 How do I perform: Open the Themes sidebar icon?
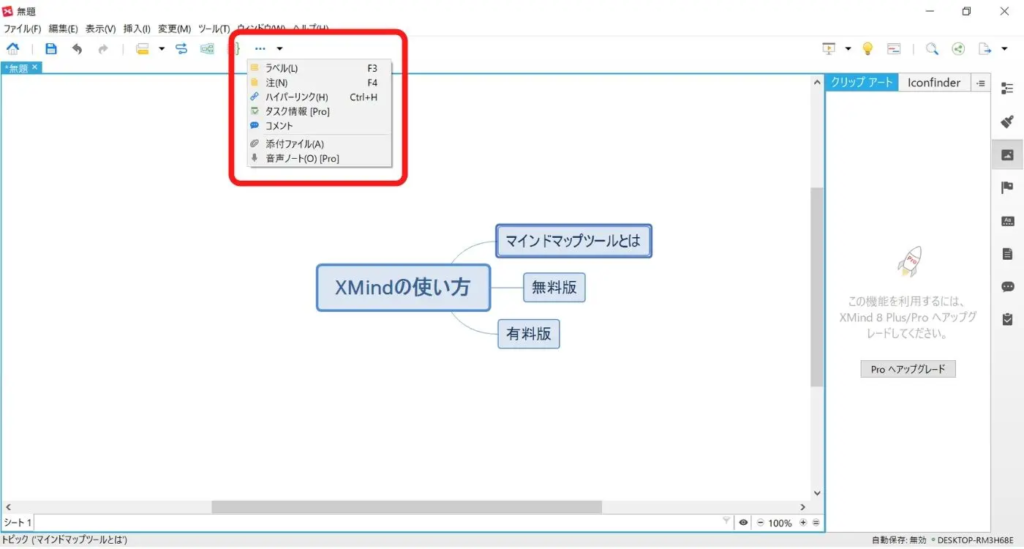click(x=1007, y=221)
